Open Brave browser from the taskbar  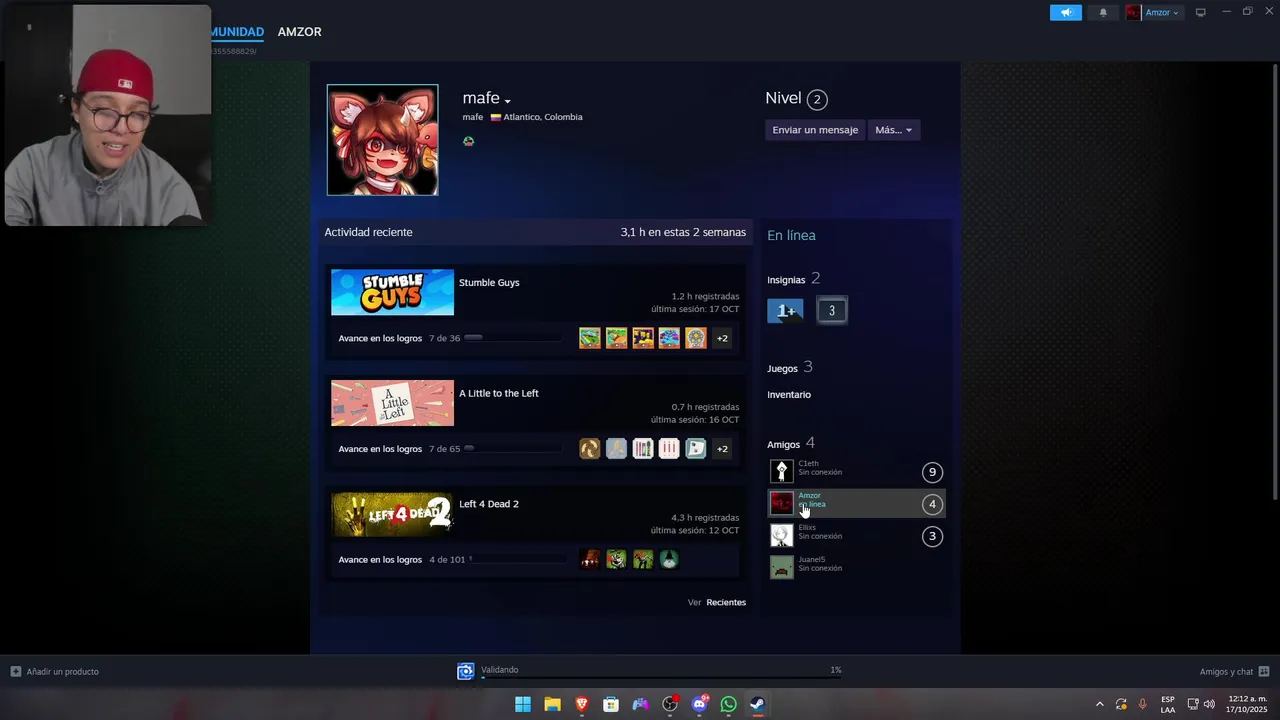(x=581, y=704)
